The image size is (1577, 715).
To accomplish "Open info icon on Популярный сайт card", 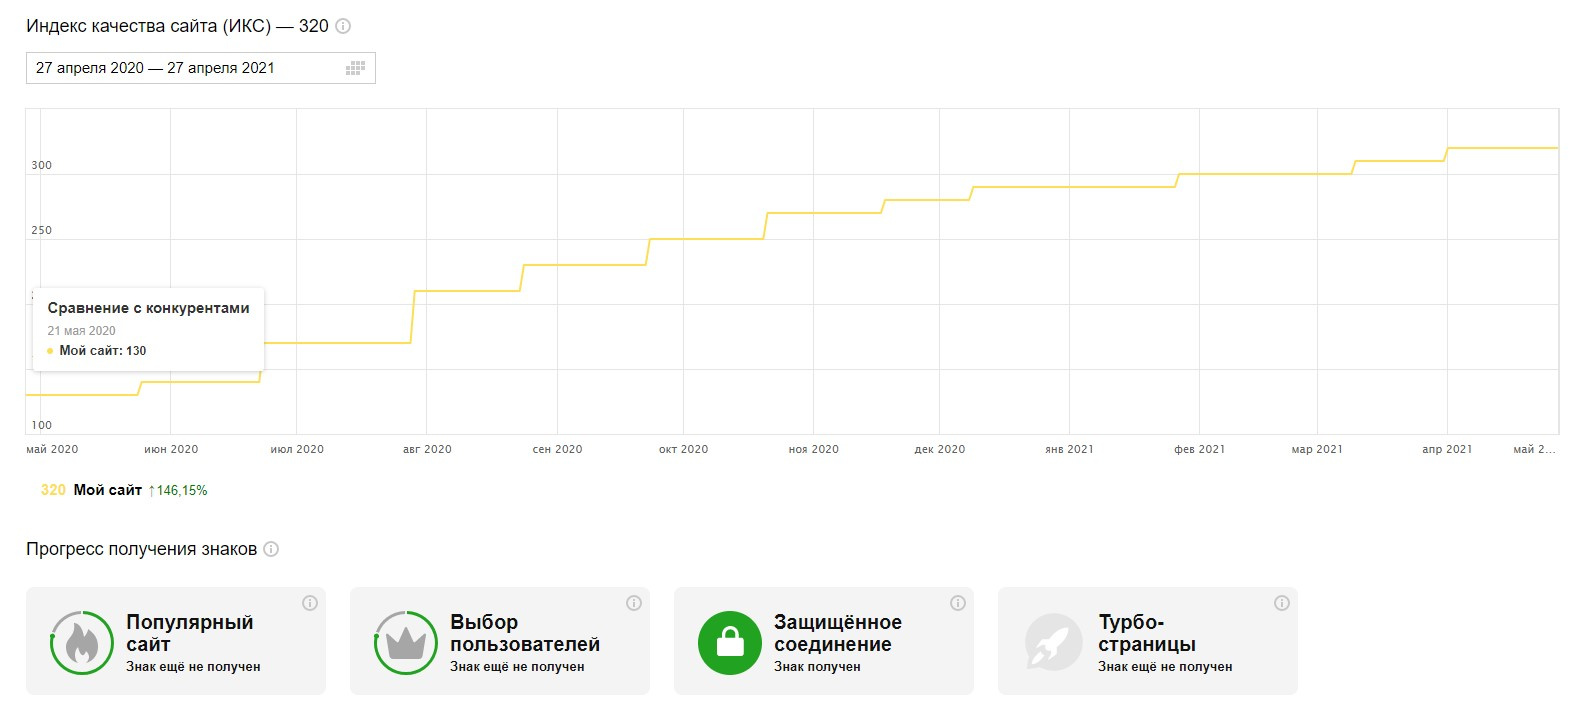I will [310, 603].
